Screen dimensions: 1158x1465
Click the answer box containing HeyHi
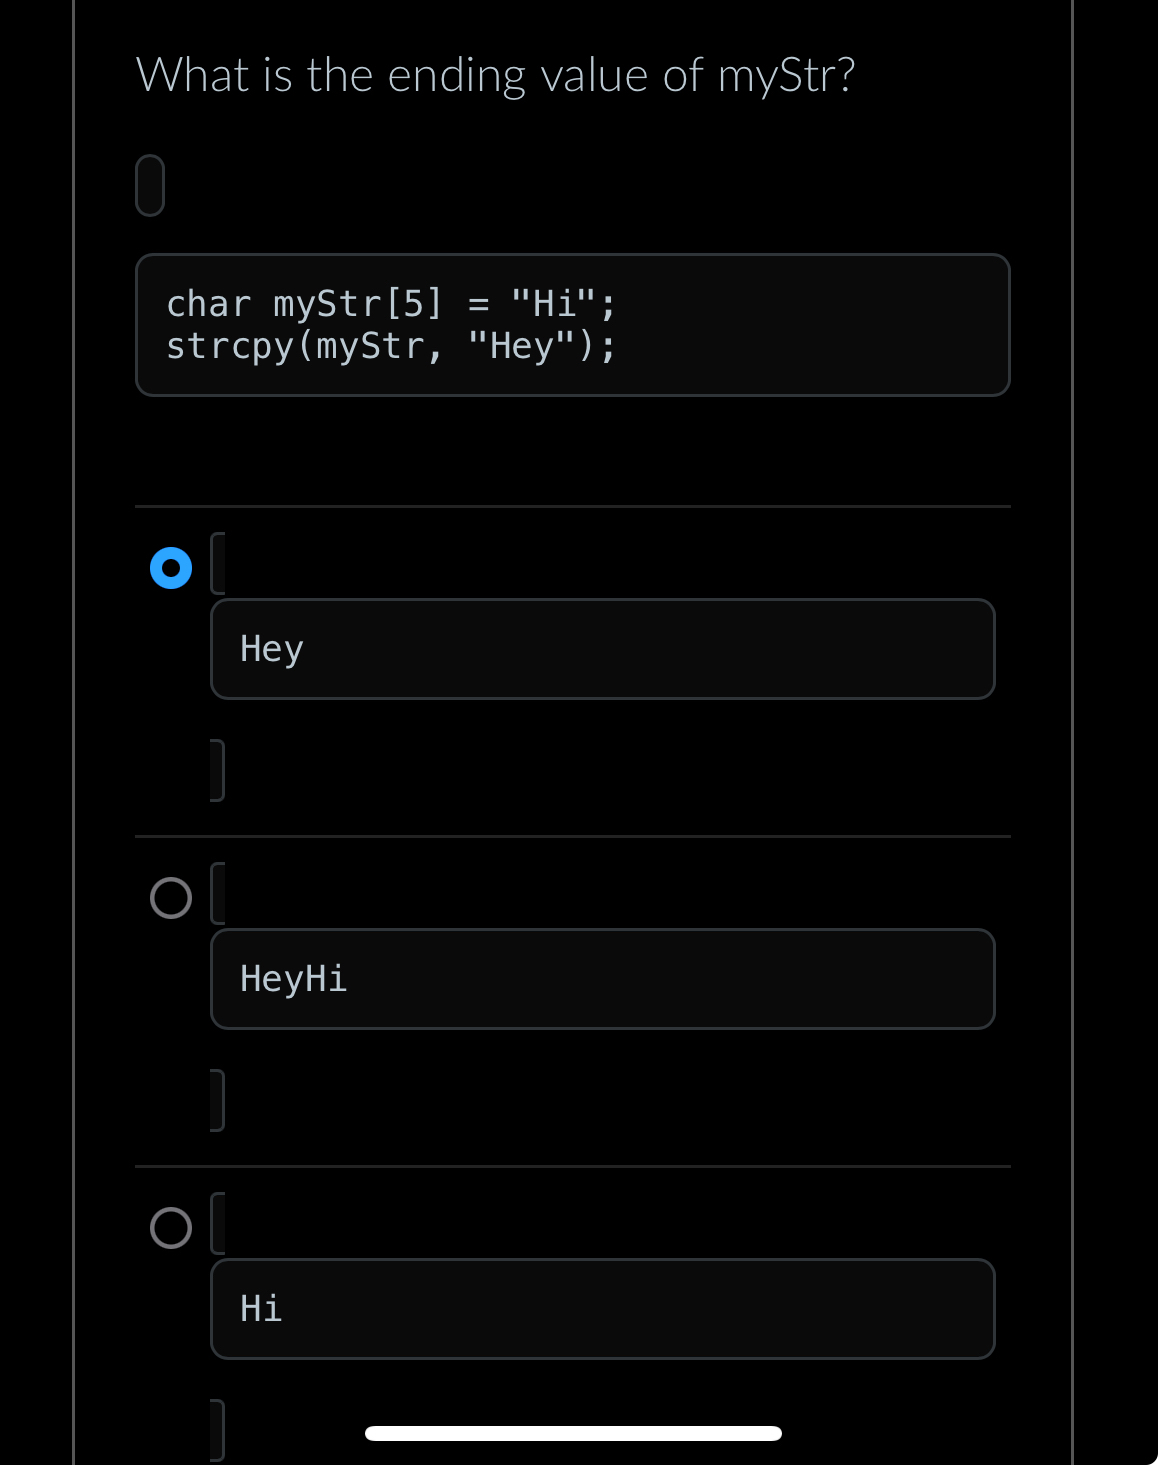pos(602,978)
